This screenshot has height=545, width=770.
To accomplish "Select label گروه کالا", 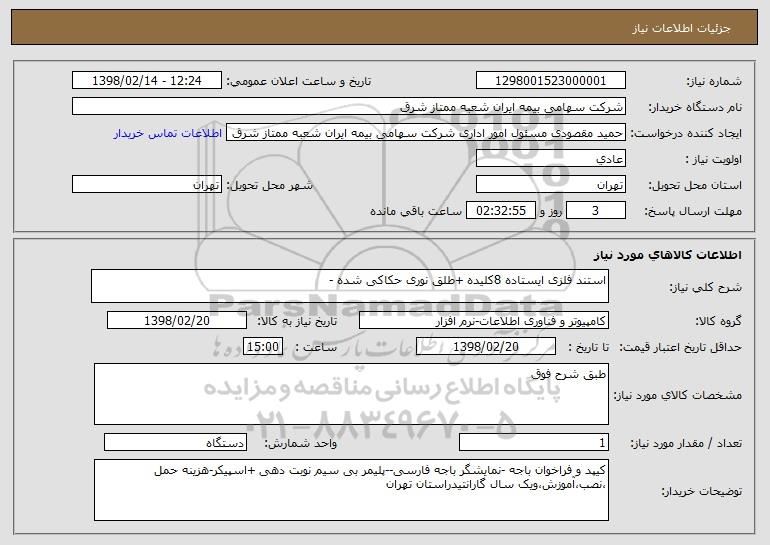I will 718,322.
